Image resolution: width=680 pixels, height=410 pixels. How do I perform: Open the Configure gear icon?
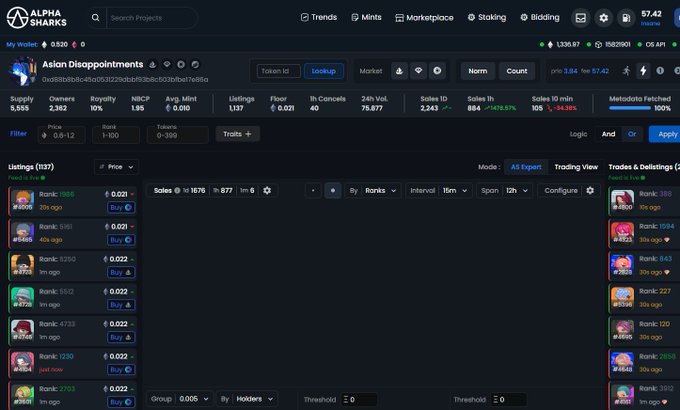pyautogui.click(x=590, y=190)
